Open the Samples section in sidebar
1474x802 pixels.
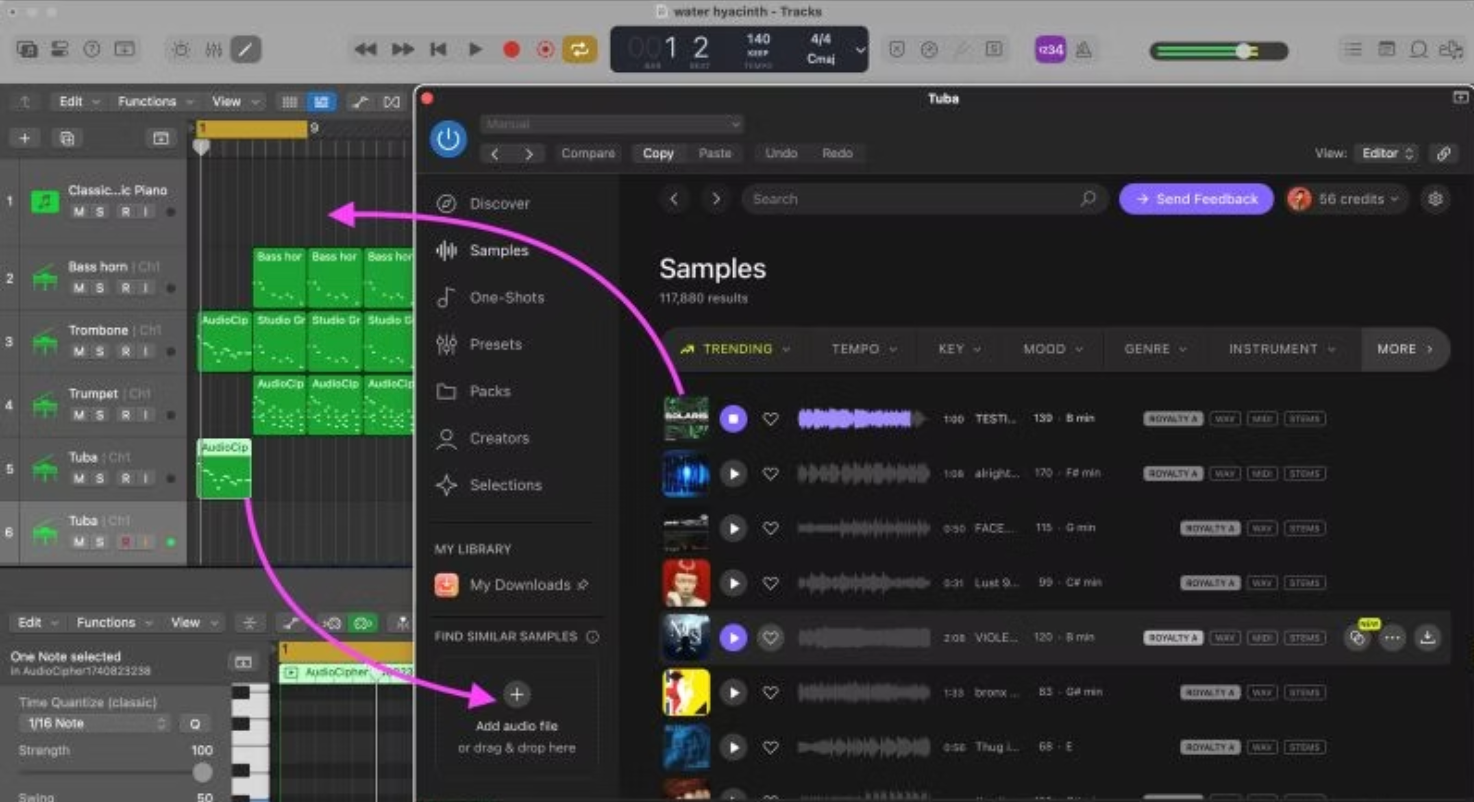497,250
